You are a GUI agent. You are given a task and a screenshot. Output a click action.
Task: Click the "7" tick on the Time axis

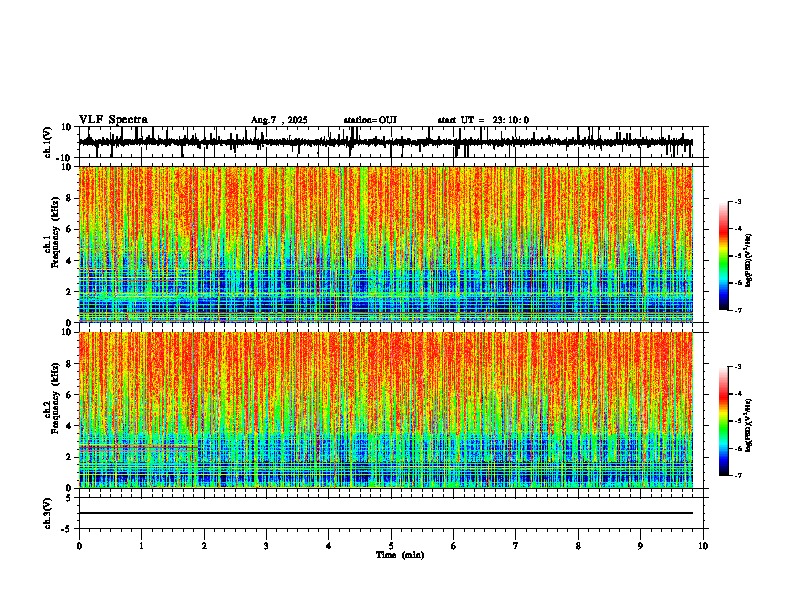pyautogui.click(x=516, y=546)
